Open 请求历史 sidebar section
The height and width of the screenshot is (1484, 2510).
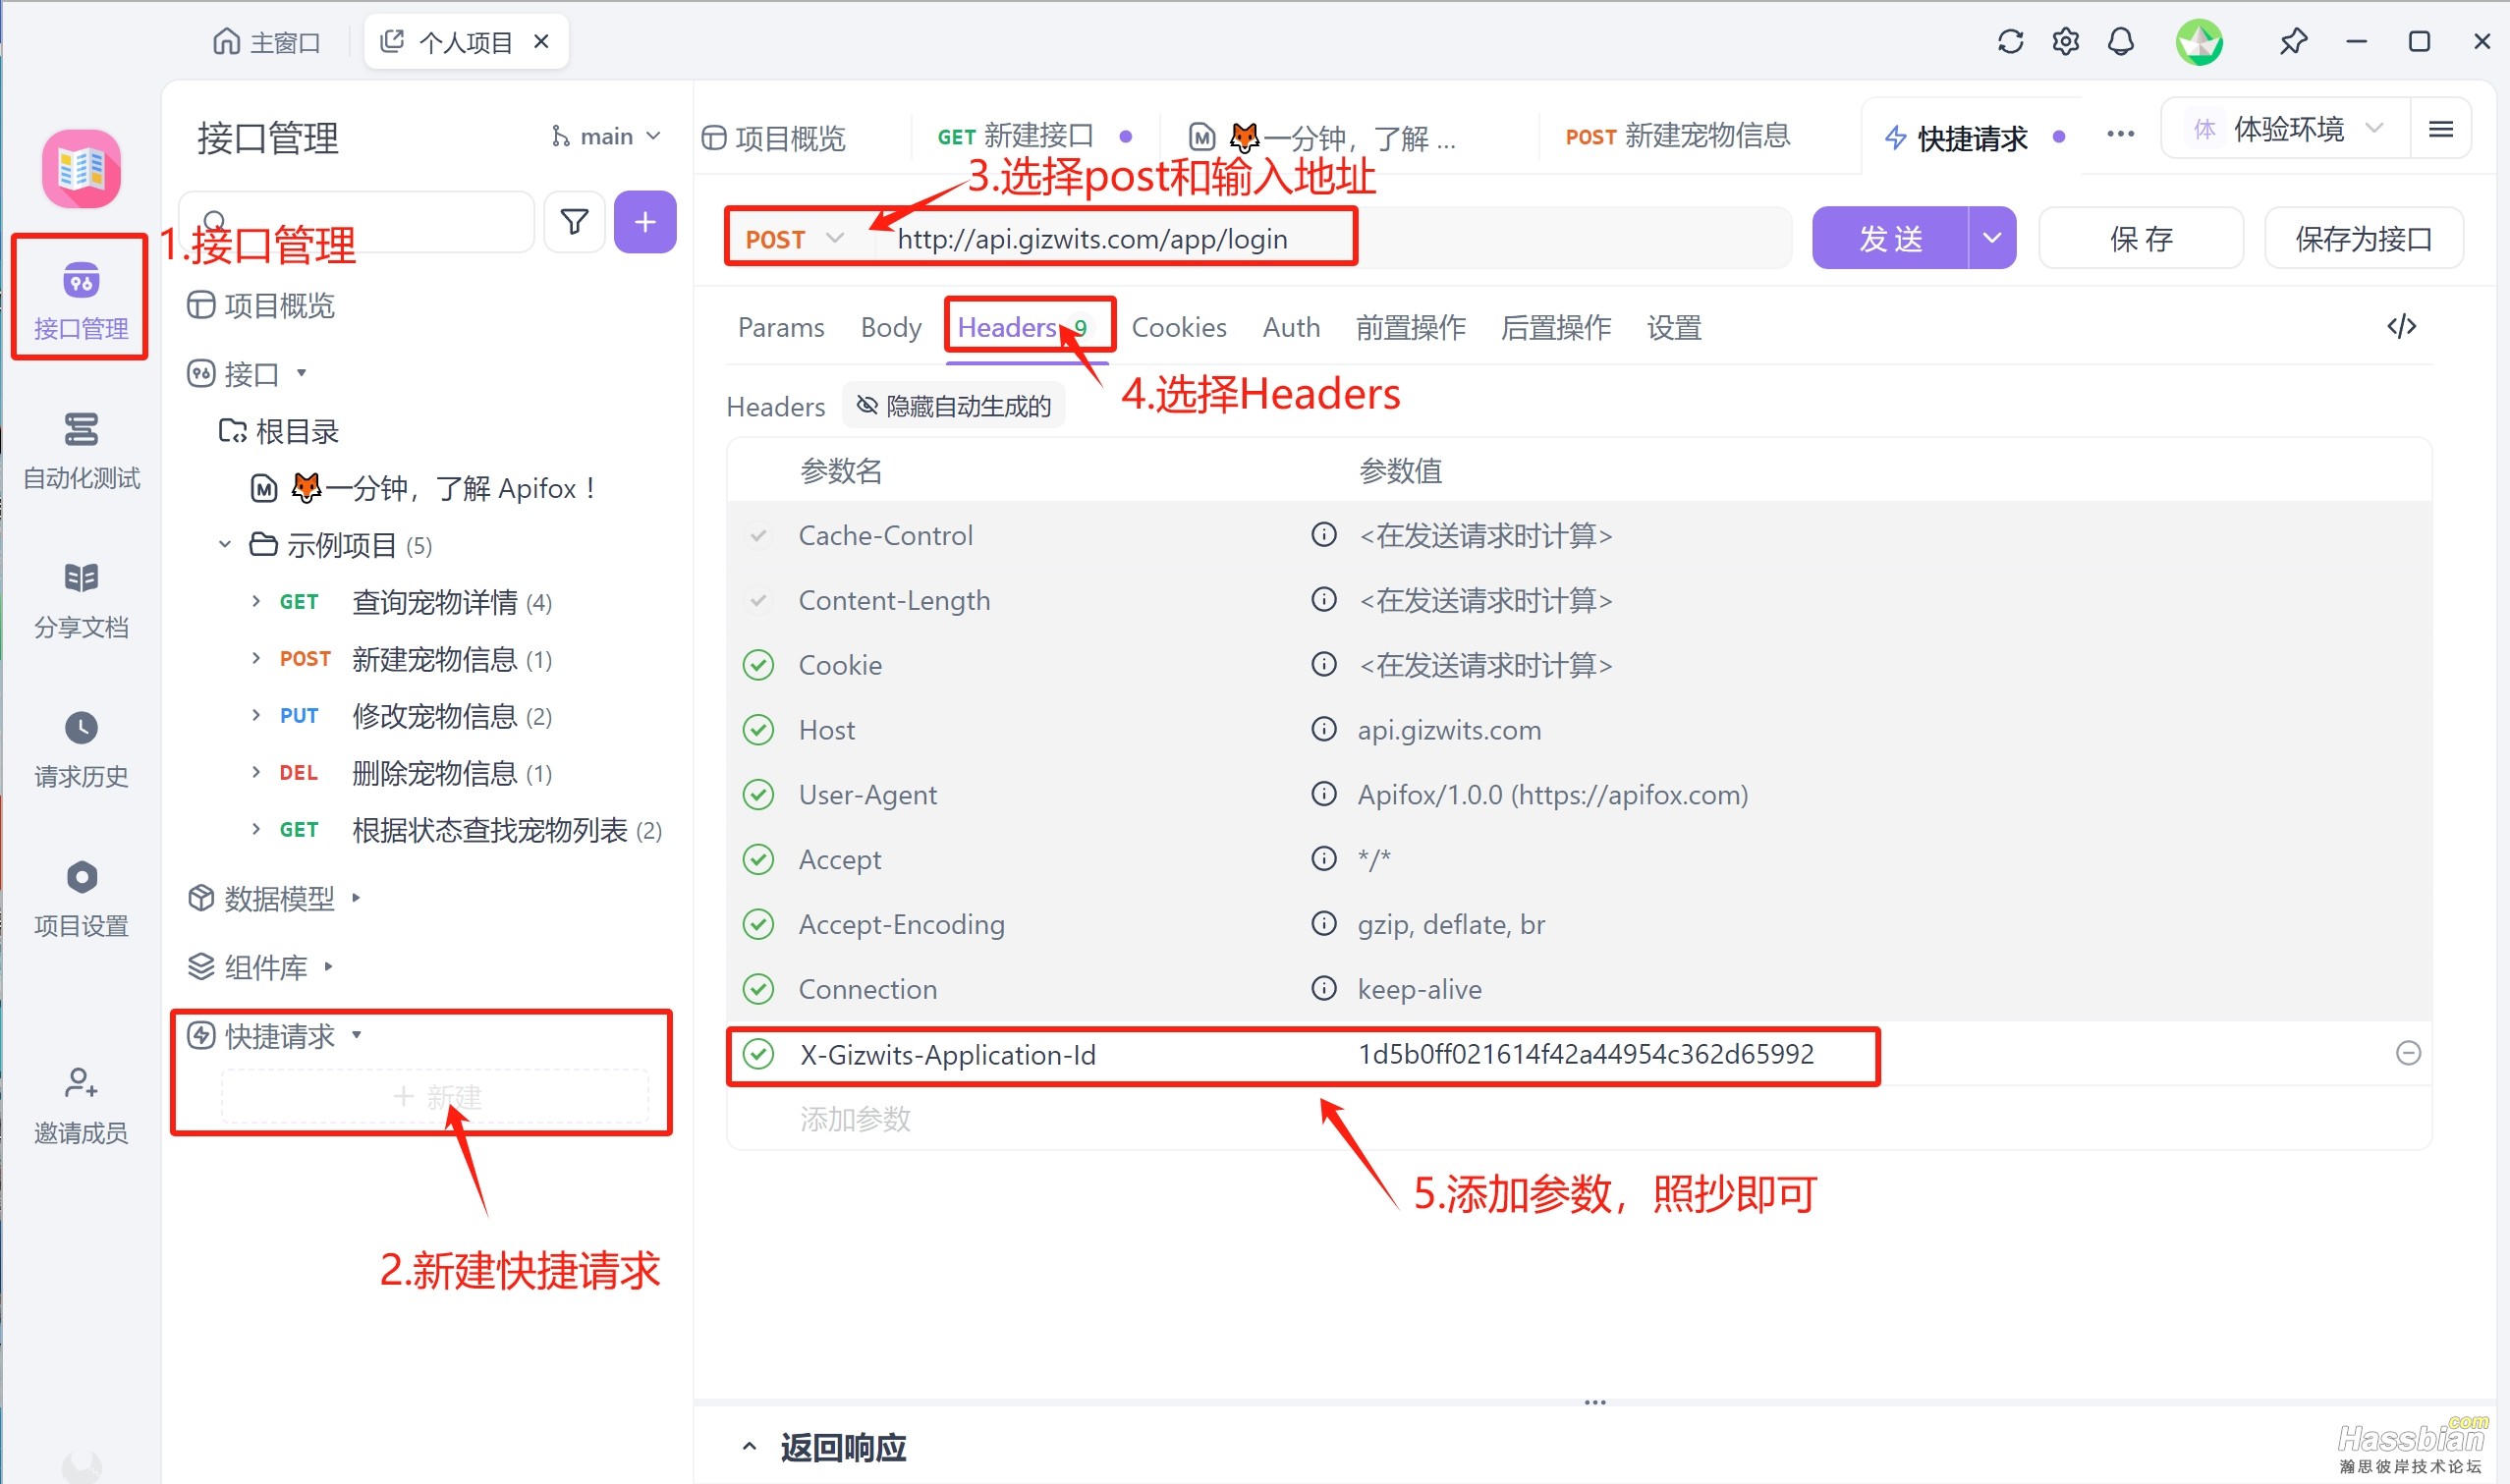[81, 749]
